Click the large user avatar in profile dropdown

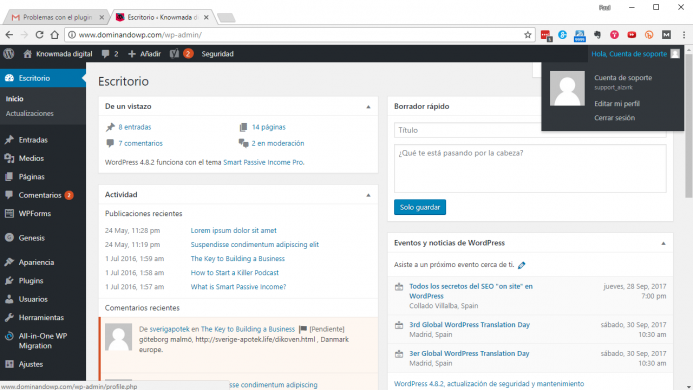tap(567, 88)
